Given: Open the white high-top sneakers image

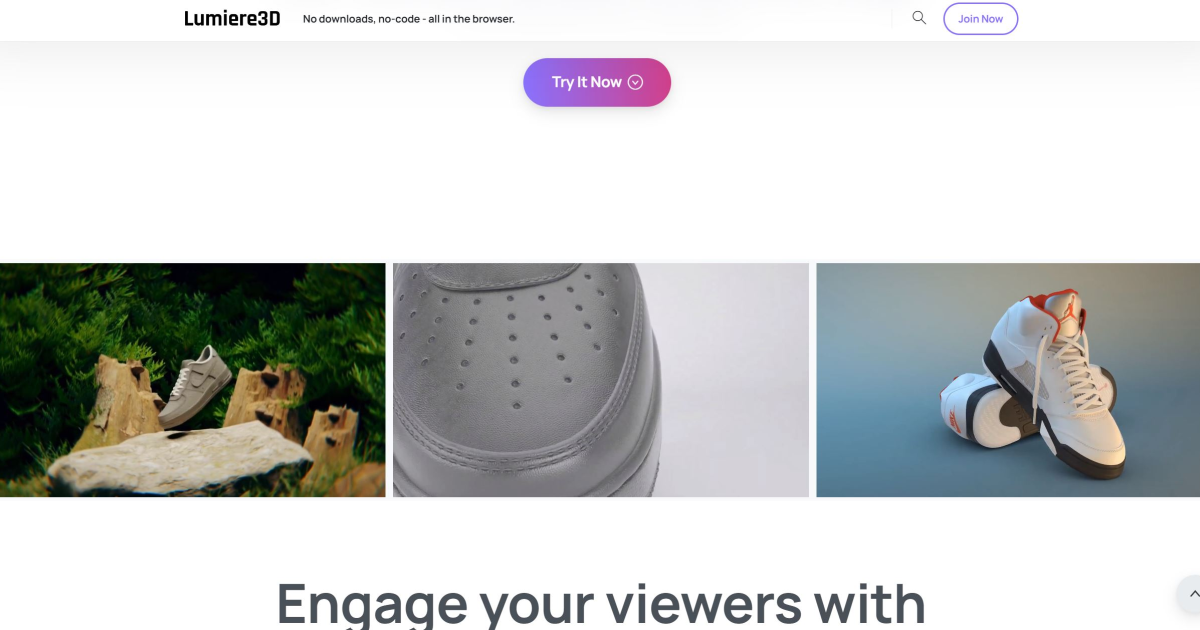Looking at the screenshot, I should pos(1008,380).
